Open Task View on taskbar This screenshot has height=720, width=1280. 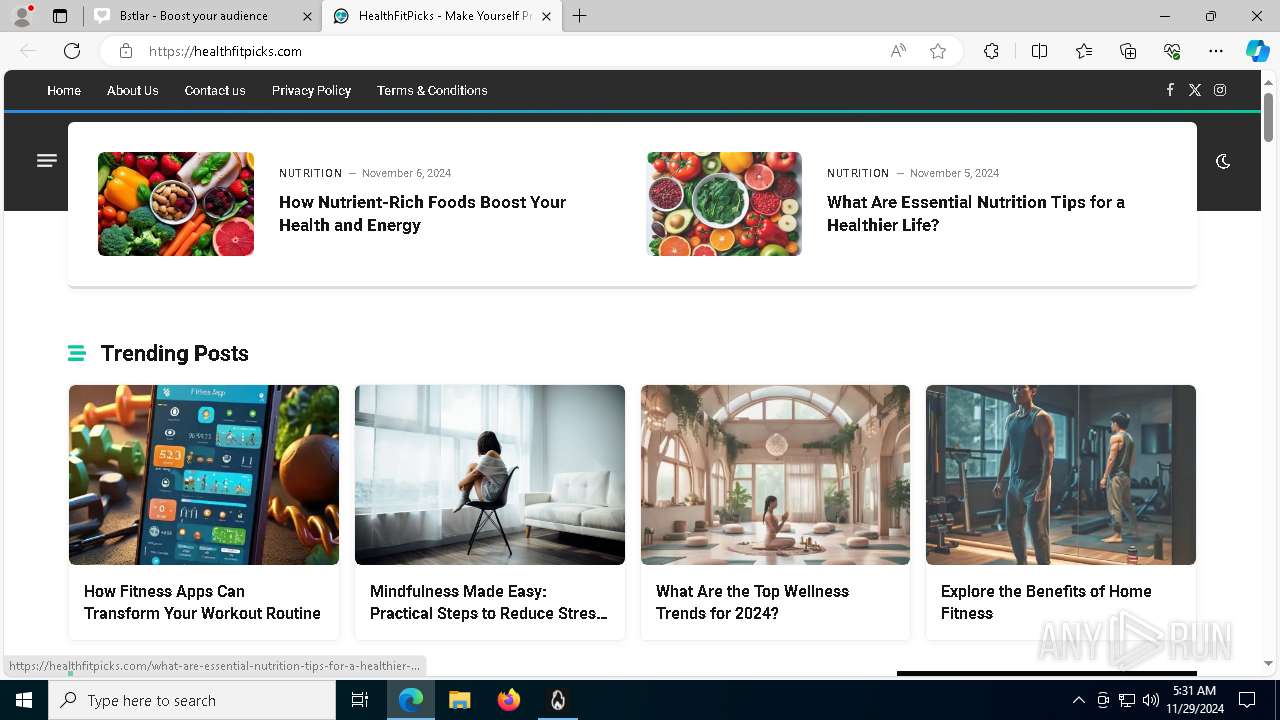point(360,700)
